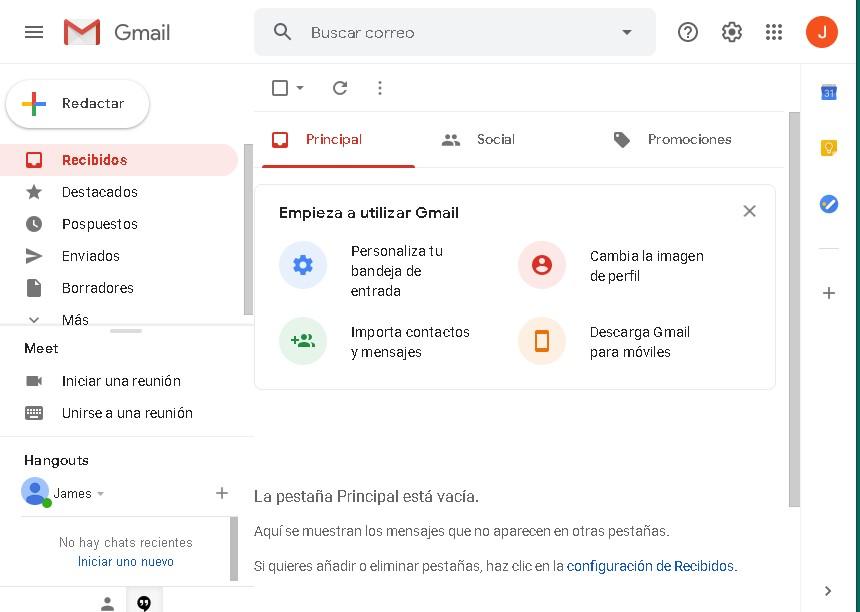Close the Empieza a utilizar Gmail card

[749, 211]
